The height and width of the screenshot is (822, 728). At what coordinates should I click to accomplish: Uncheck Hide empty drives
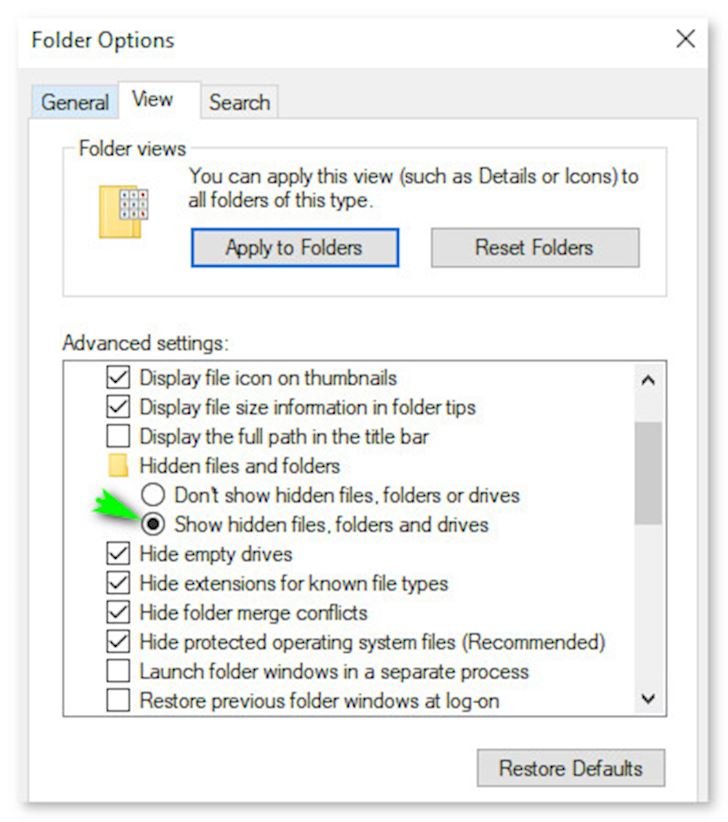119,554
